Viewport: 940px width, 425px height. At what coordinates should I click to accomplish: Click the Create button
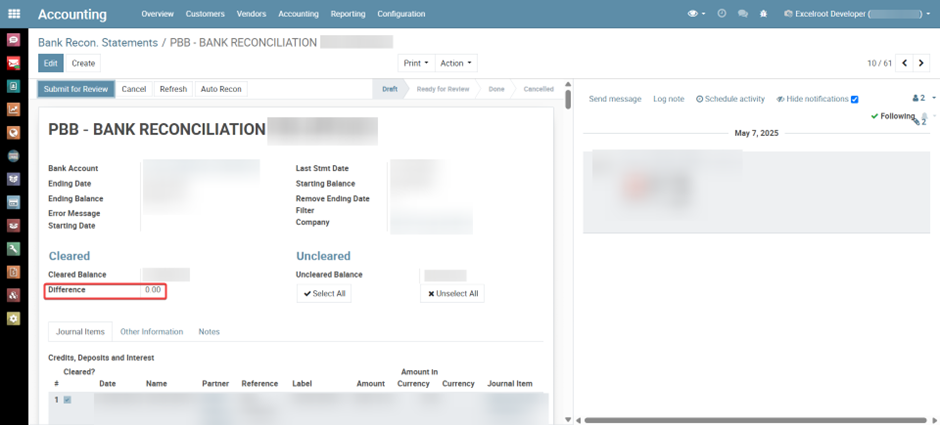(x=83, y=63)
